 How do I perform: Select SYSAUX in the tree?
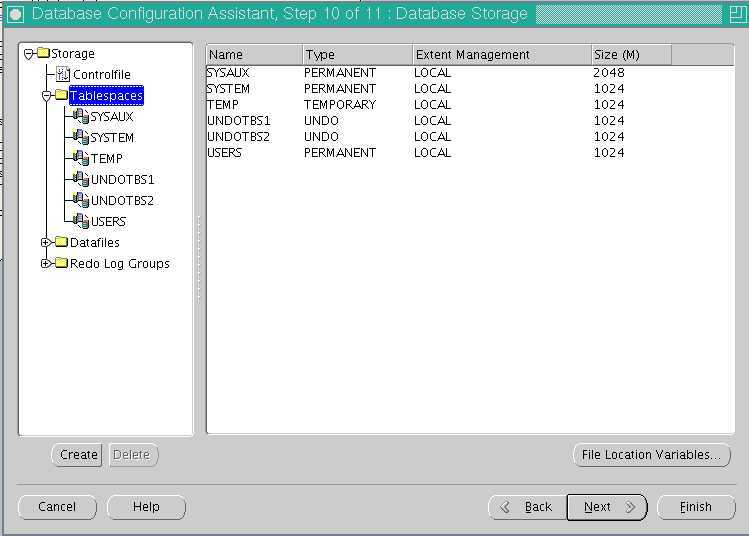112,117
